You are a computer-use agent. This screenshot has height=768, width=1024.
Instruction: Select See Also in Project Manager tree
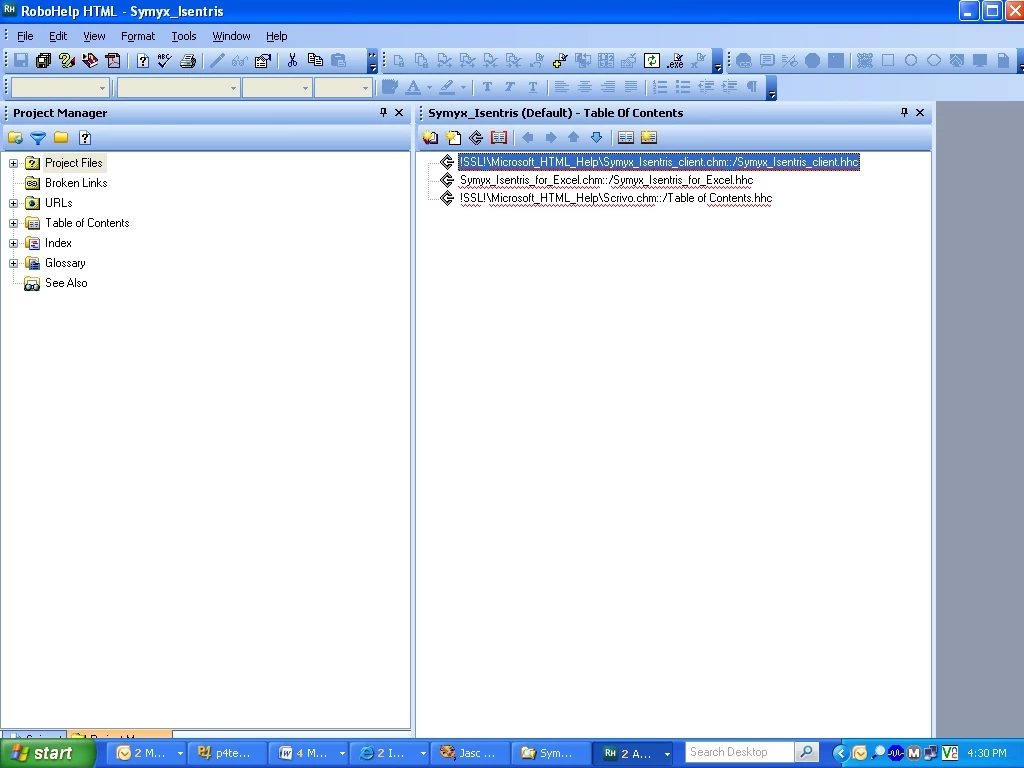pos(66,283)
